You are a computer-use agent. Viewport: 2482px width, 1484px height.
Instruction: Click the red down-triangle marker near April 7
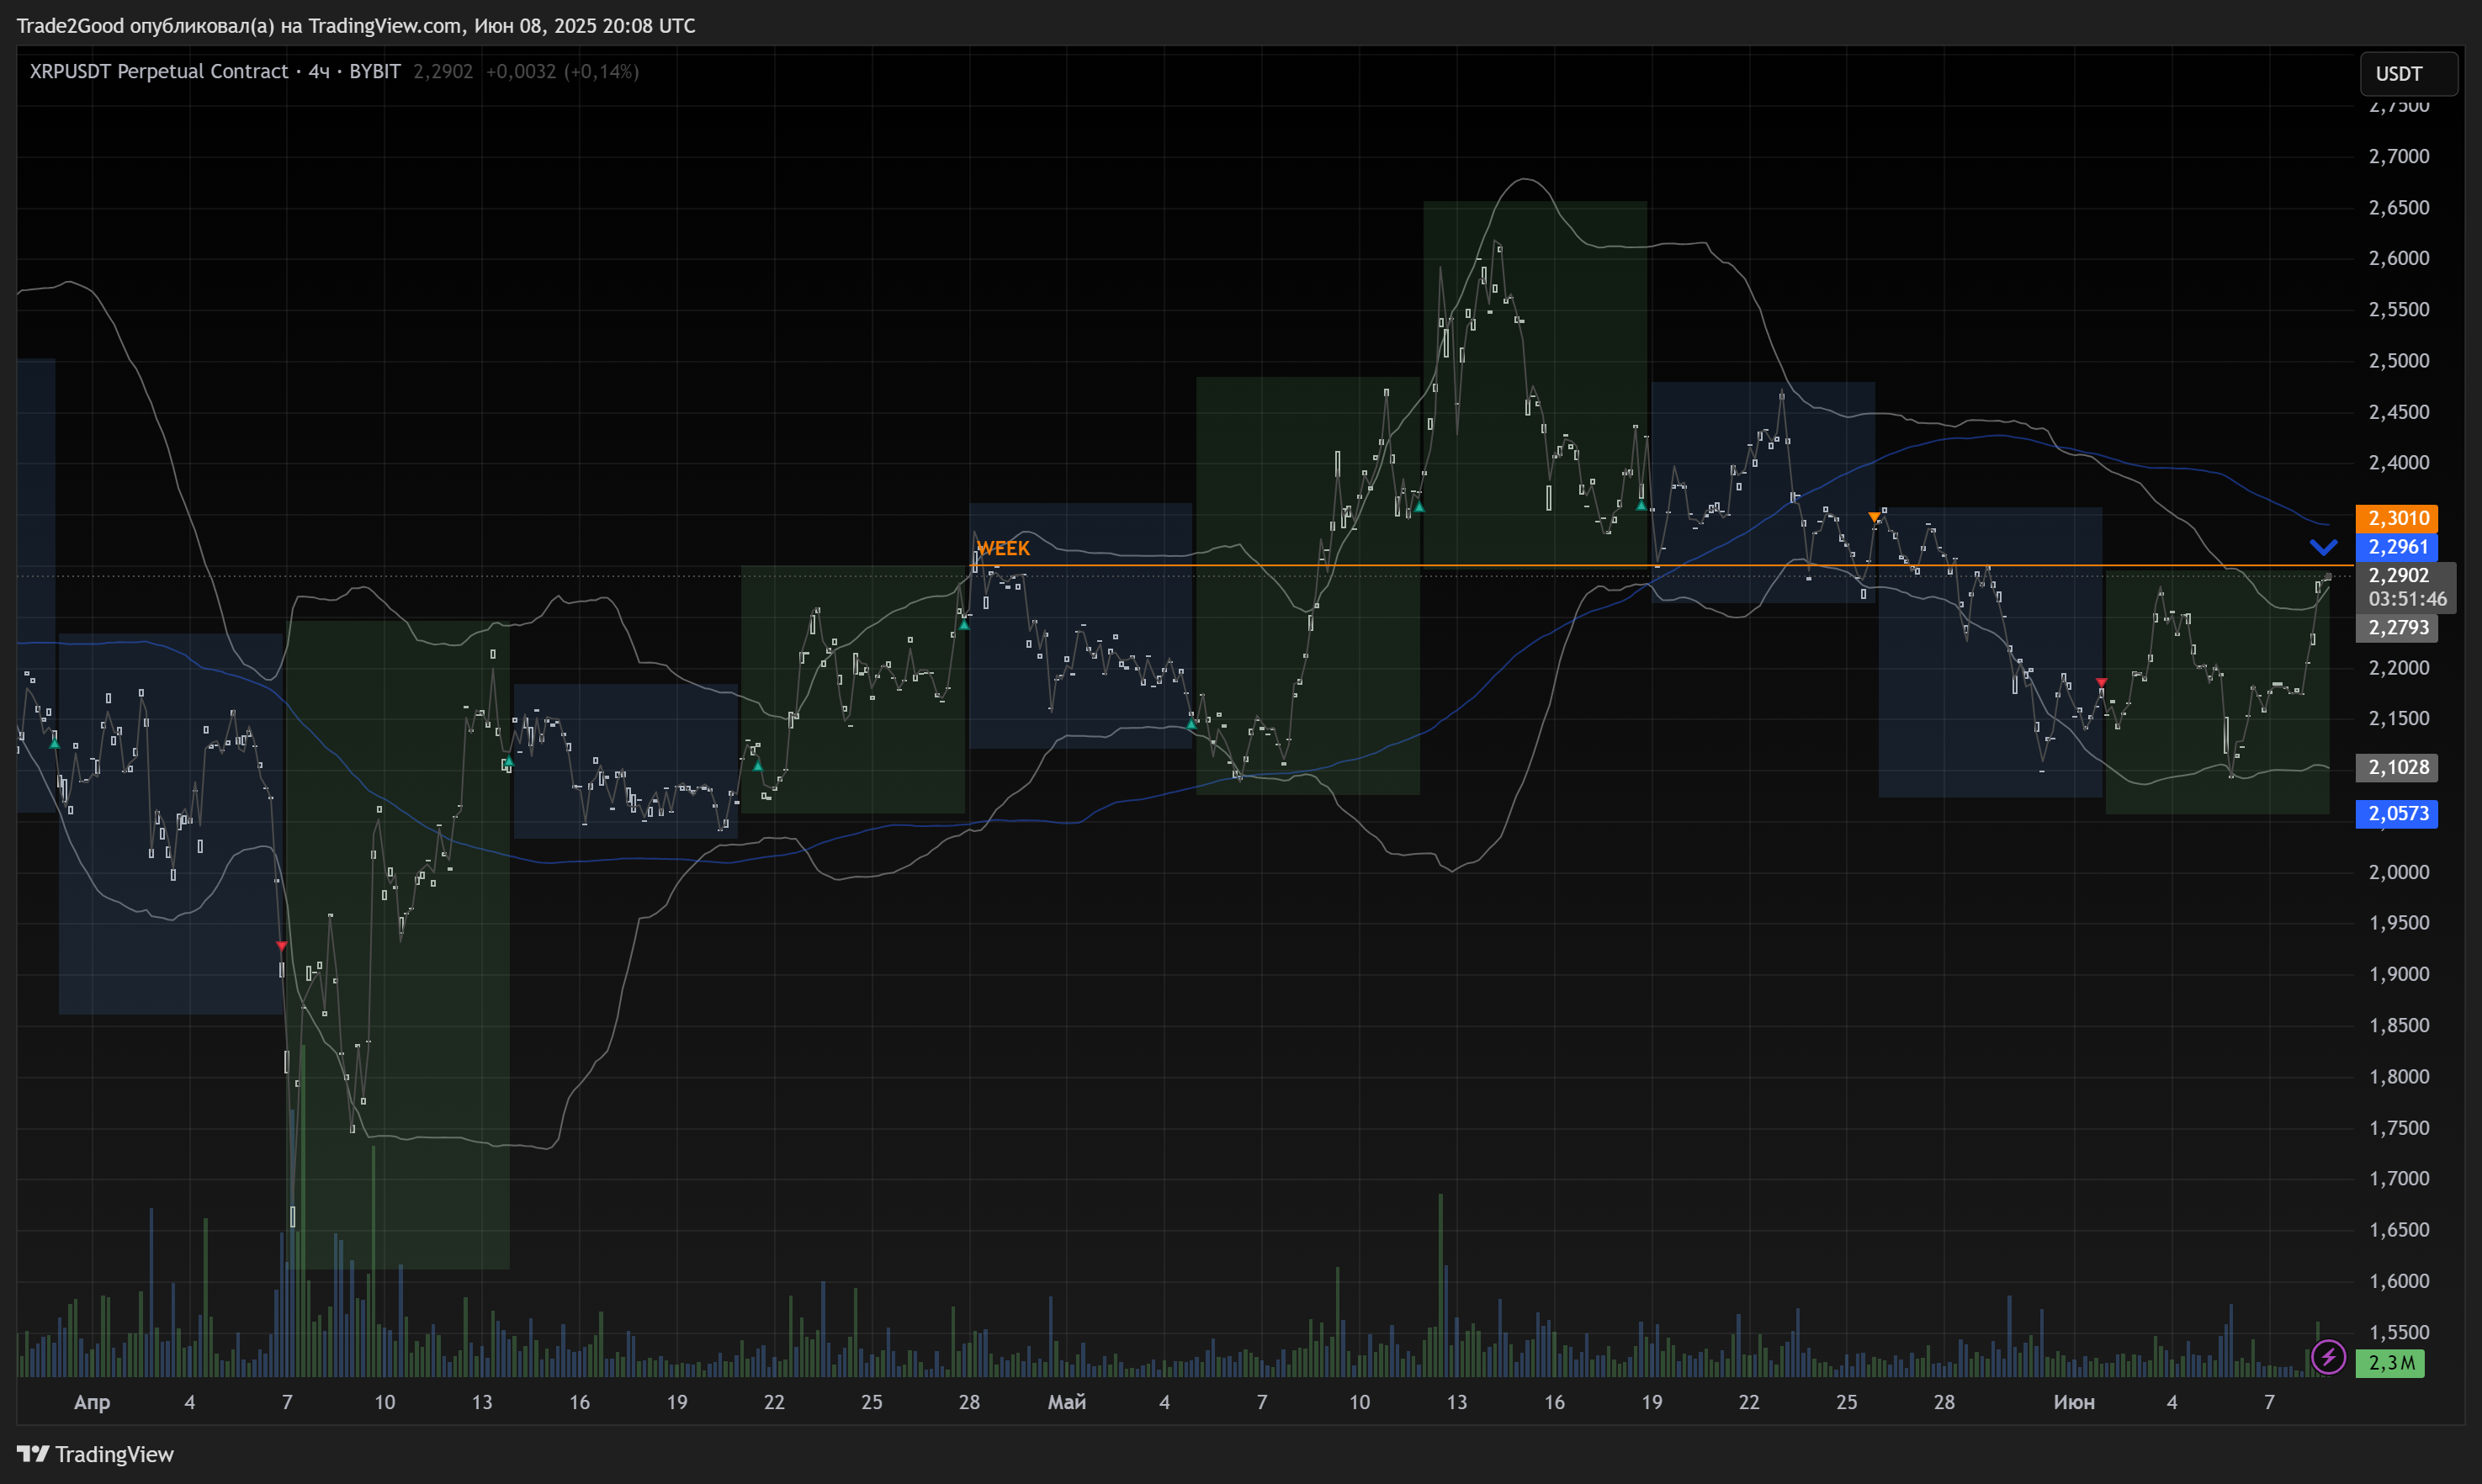[x=281, y=945]
